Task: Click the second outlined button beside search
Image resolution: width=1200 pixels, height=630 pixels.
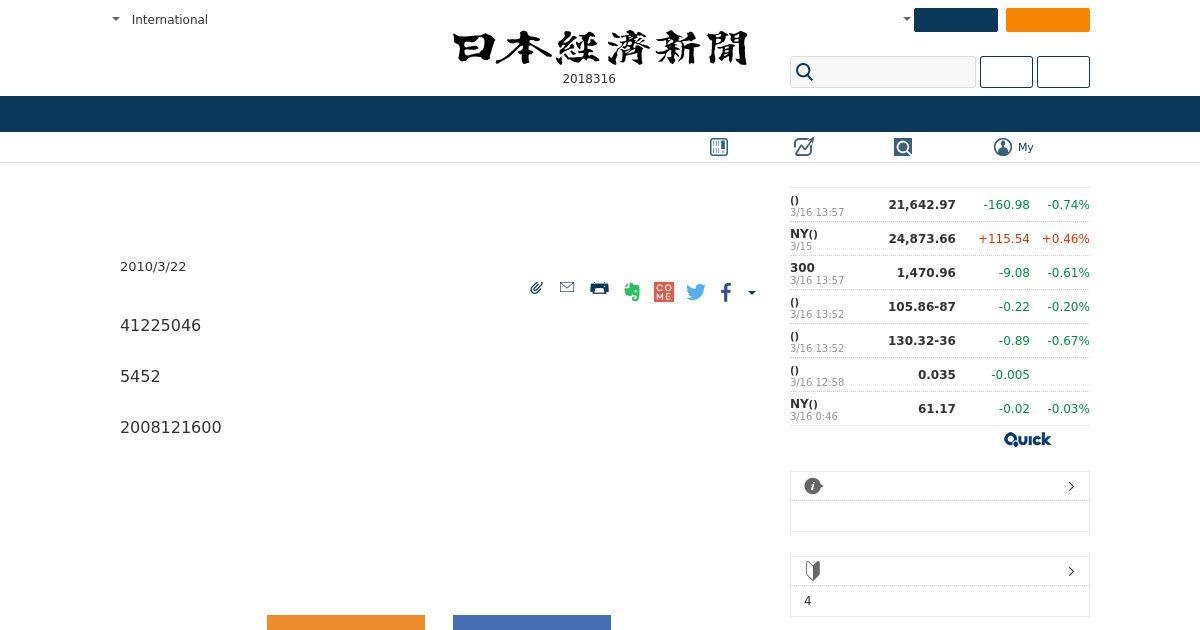Action: pos(1063,72)
